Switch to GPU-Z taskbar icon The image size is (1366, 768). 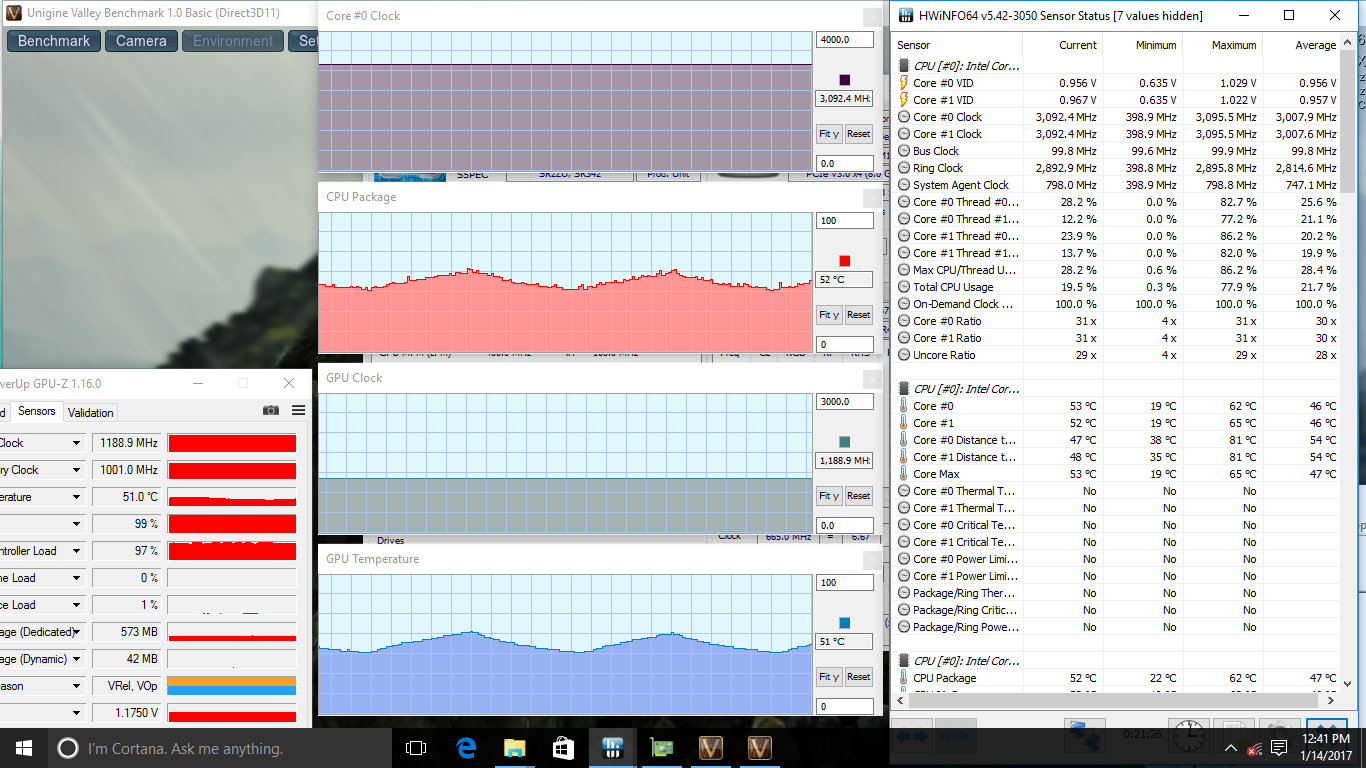click(661, 748)
